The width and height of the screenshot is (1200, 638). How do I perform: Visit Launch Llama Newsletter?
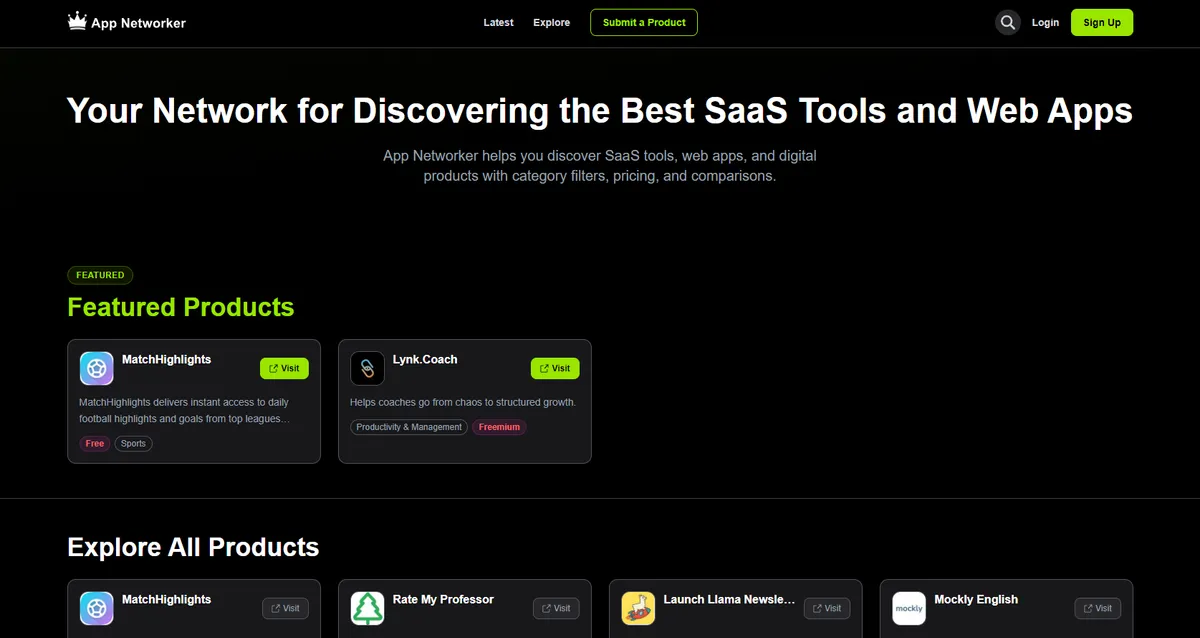pyautogui.click(x=827, y=608)
